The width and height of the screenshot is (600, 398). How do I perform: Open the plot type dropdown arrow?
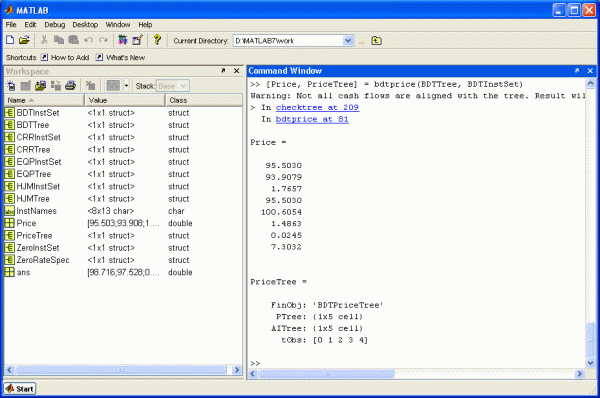pos(126,86)
